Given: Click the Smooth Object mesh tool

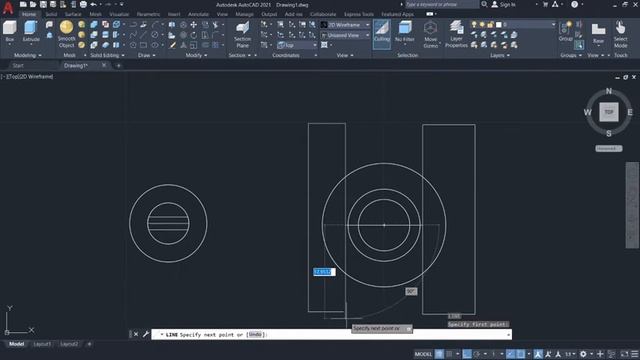Looking at the screenshot, I should [67, 33].
